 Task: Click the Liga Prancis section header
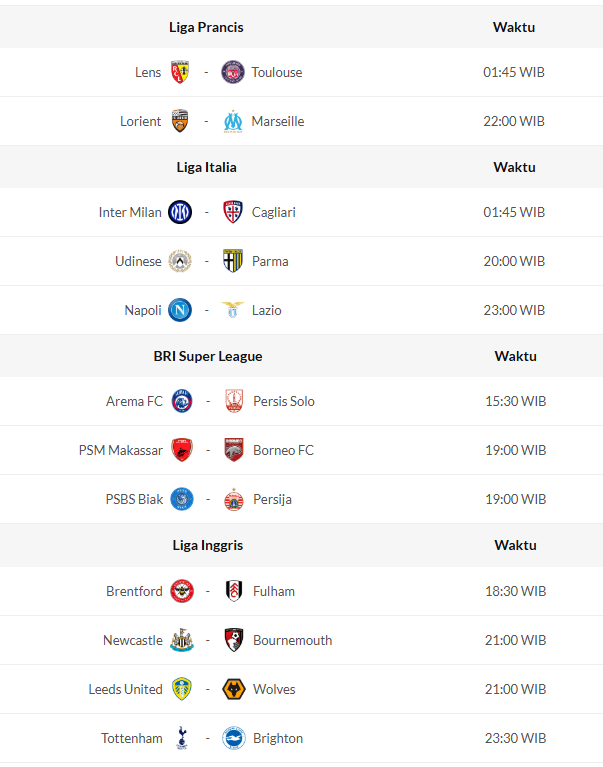[206, 27]
